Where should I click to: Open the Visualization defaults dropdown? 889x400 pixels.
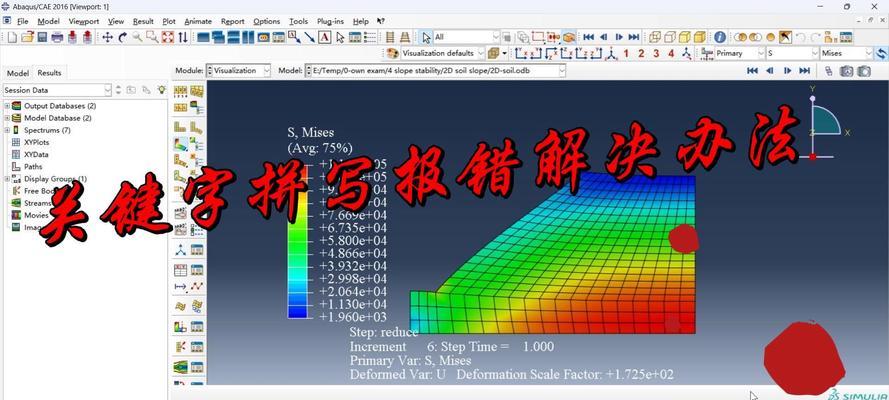point(443,53)
